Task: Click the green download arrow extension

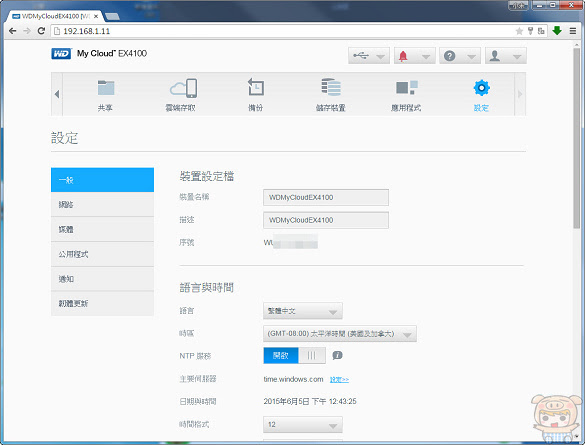Action: coord(557,31)
